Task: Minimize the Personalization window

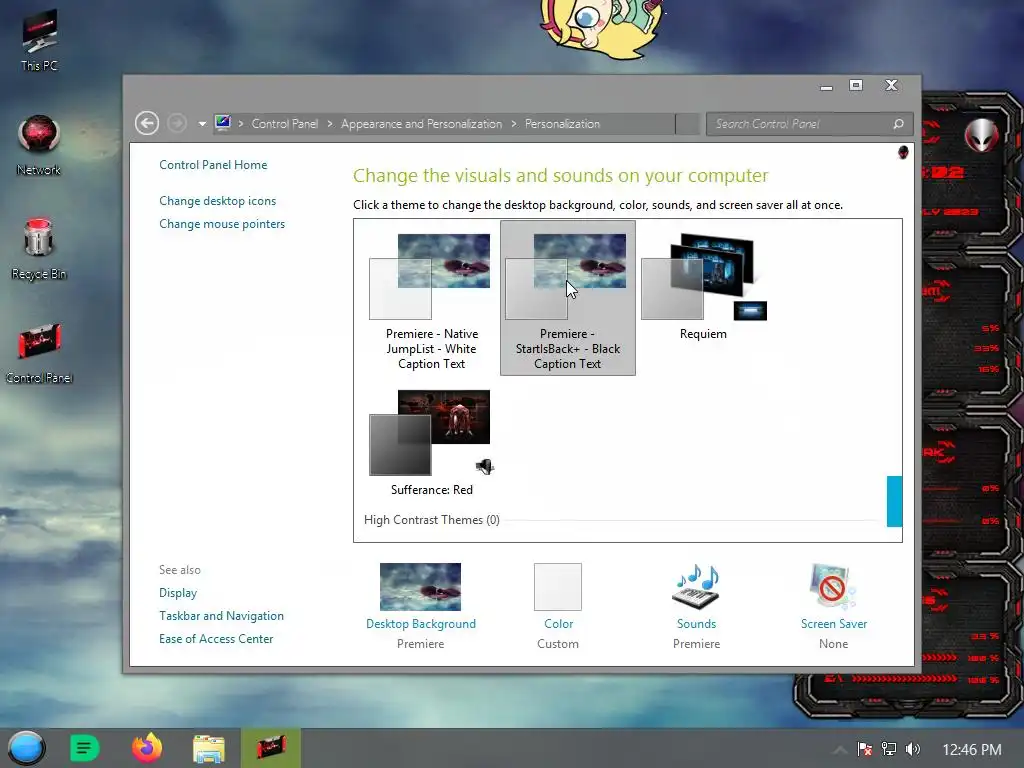Action: [826, 87]
